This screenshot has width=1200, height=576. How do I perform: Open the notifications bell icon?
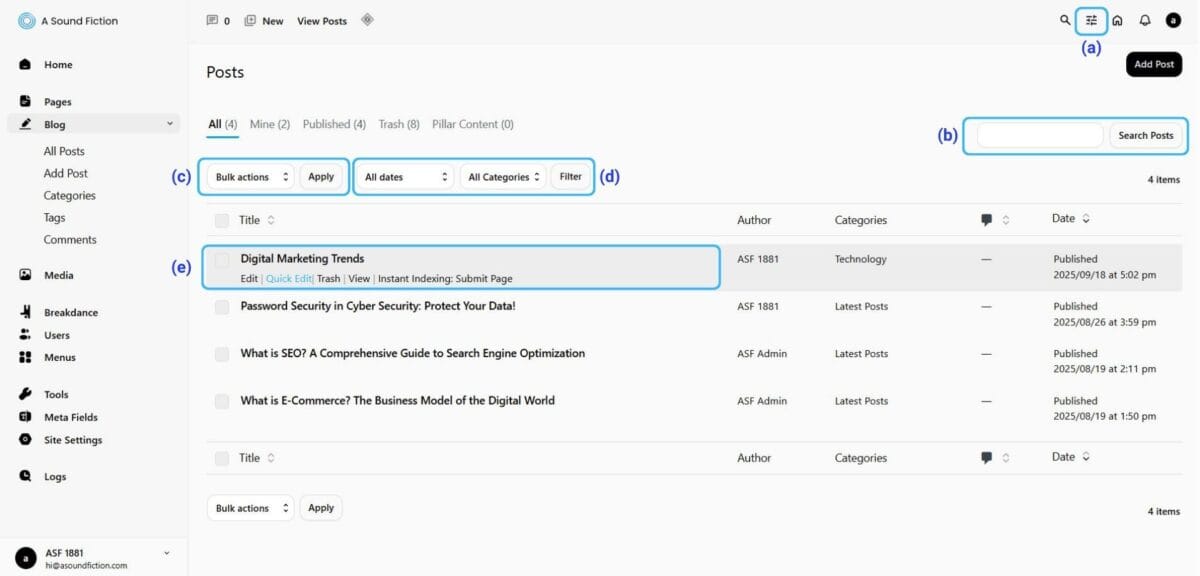click(x=1145, y=20)
